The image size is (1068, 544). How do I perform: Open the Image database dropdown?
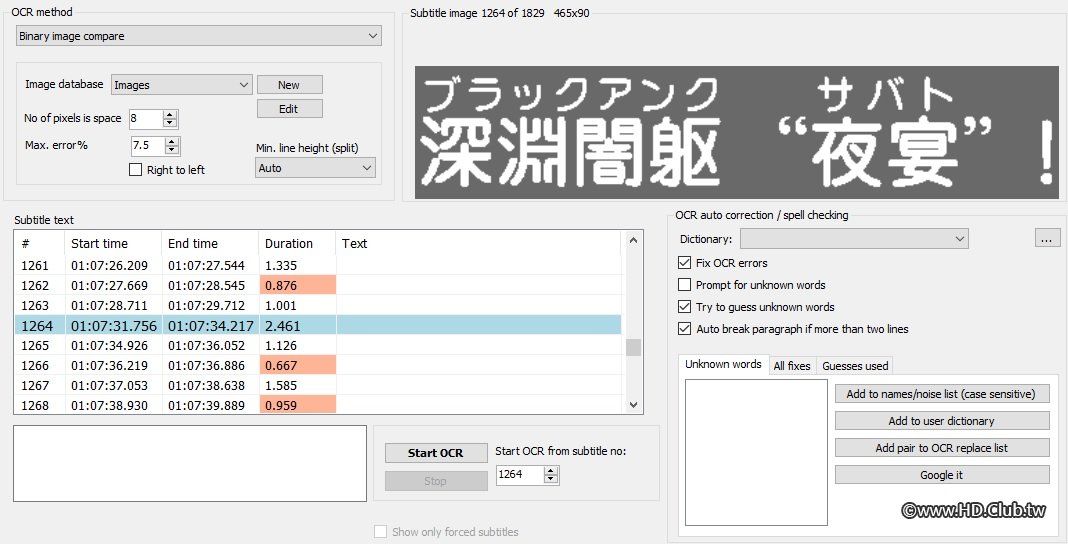(181, 84)
